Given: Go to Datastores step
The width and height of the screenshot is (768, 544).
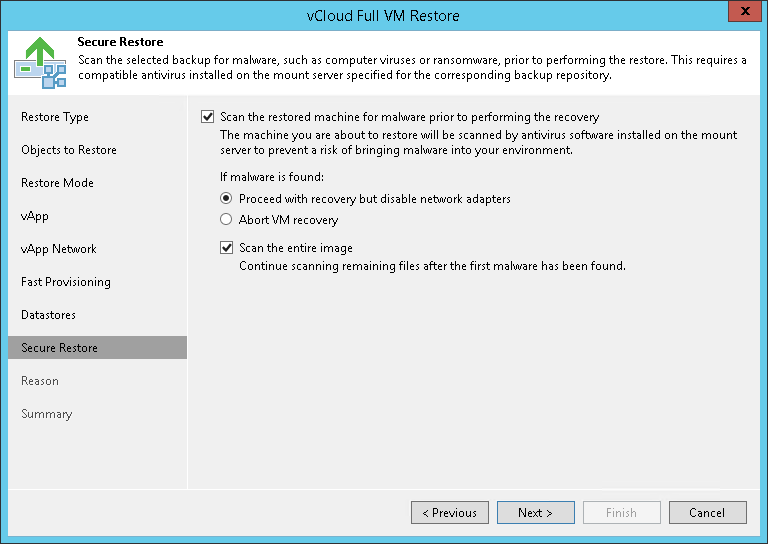Looking at the screenshot, I should [x=48, y=315].
